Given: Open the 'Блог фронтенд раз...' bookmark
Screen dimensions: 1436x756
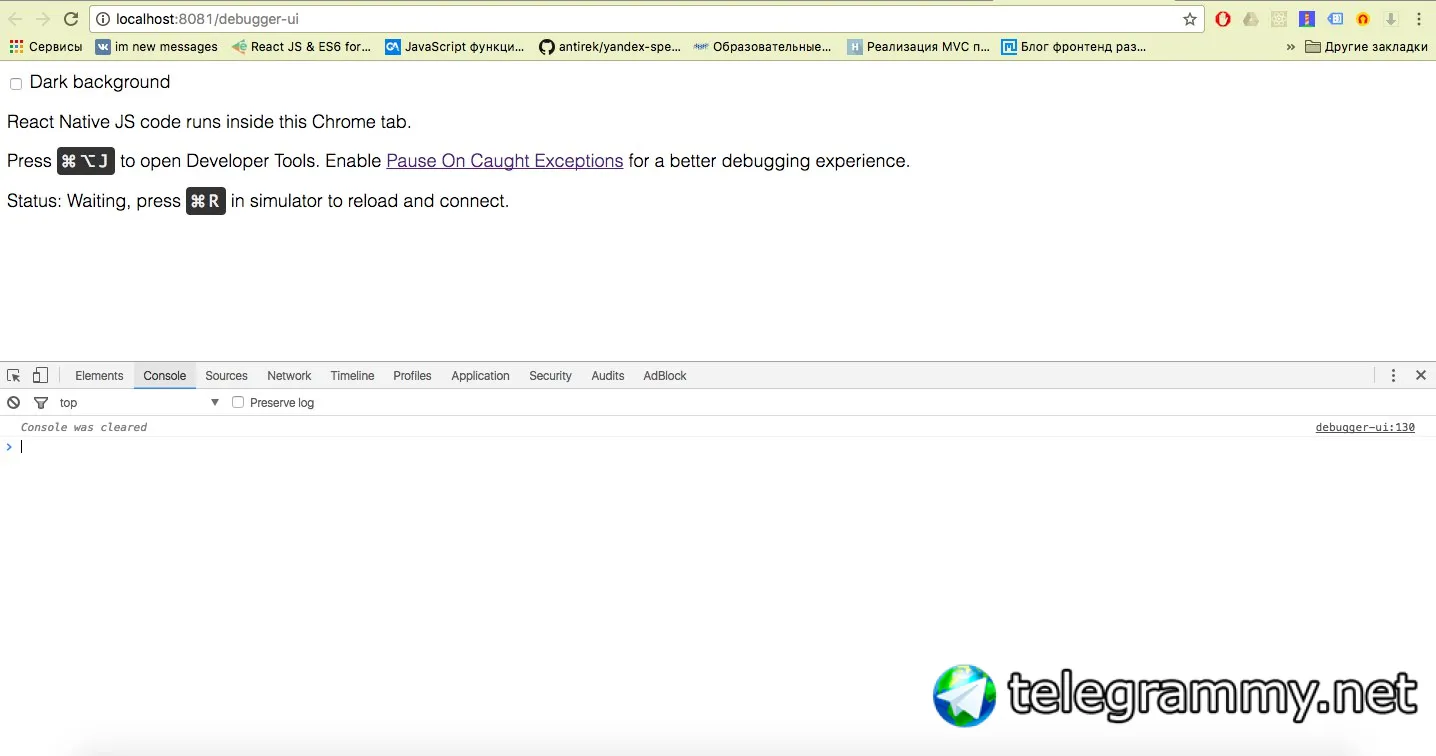Looking at the screenshot, I should pos(1074,47).
